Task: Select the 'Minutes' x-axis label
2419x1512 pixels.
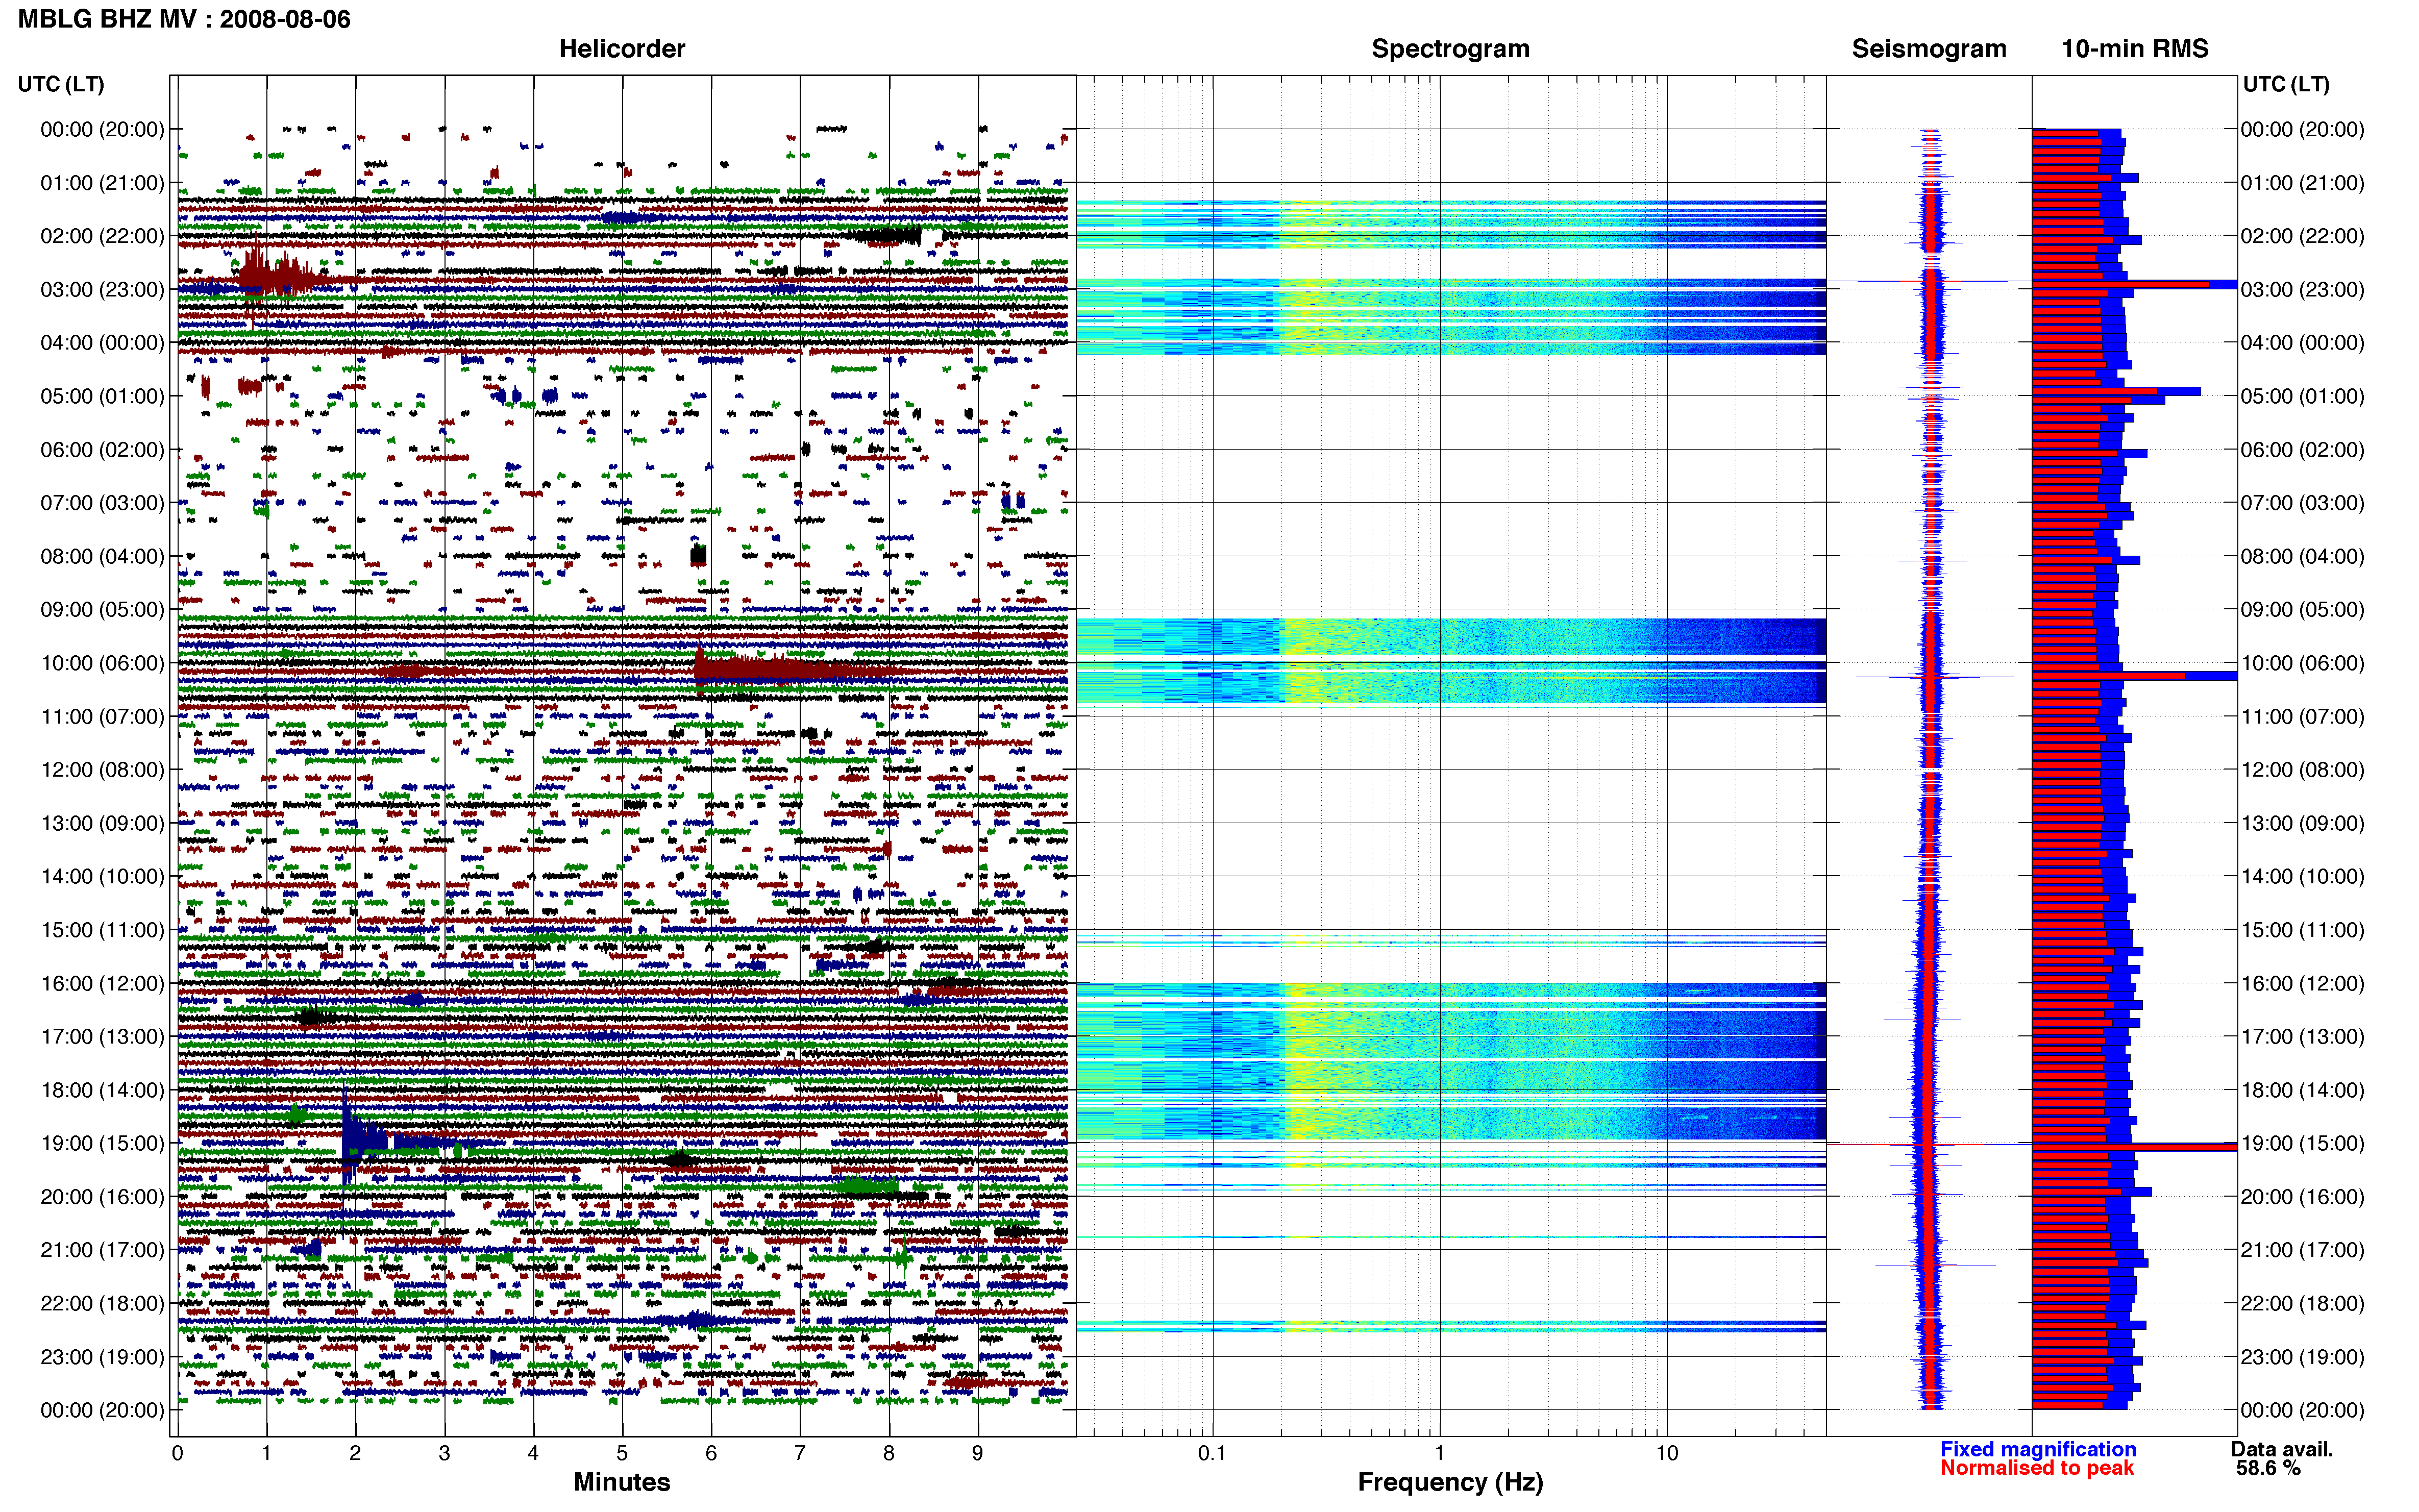Action: pos(621,1481)
